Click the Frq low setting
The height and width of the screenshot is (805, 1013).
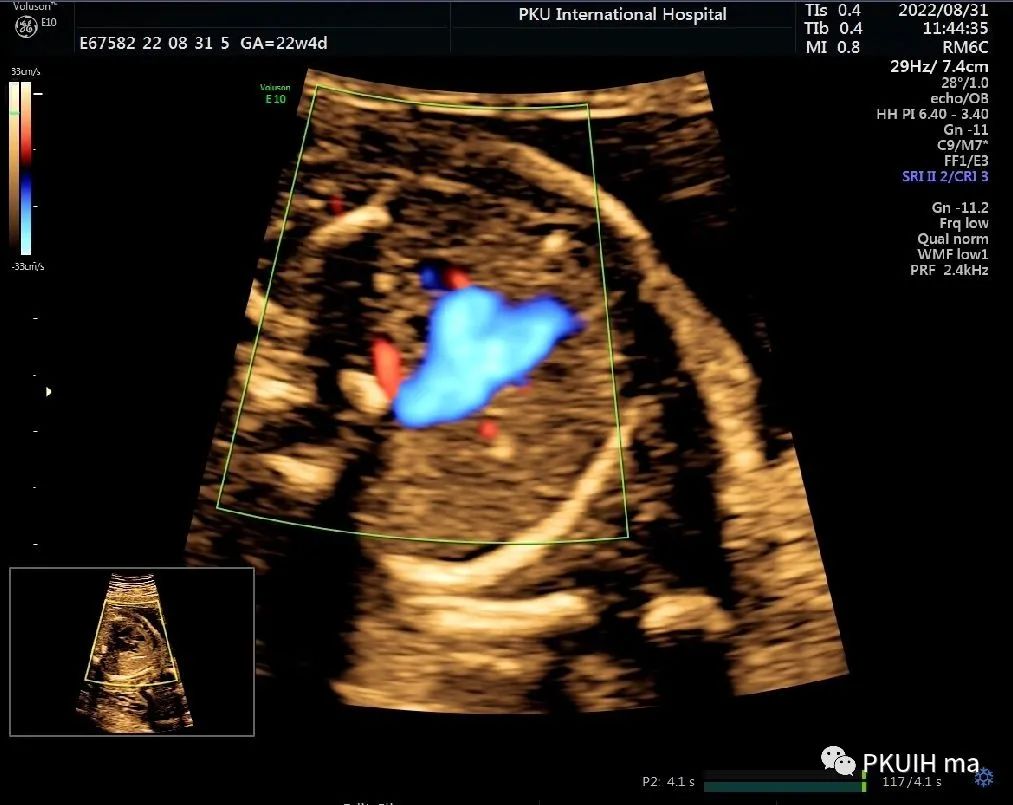tap(964, 223)
